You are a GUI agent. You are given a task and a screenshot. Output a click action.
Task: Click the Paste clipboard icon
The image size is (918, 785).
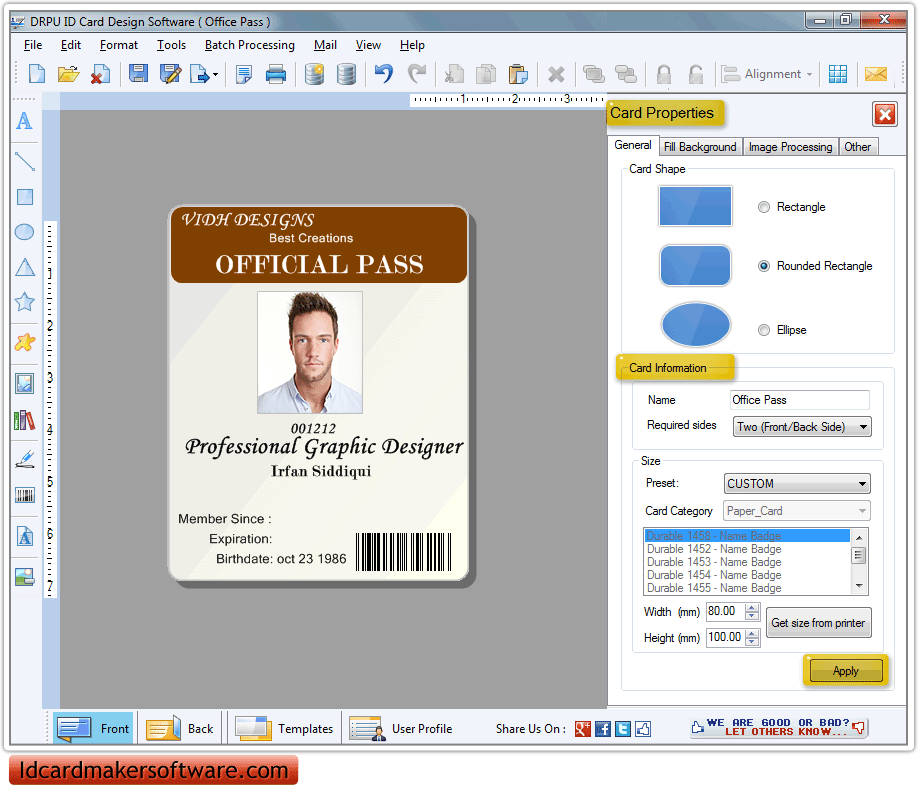point(518,74)
